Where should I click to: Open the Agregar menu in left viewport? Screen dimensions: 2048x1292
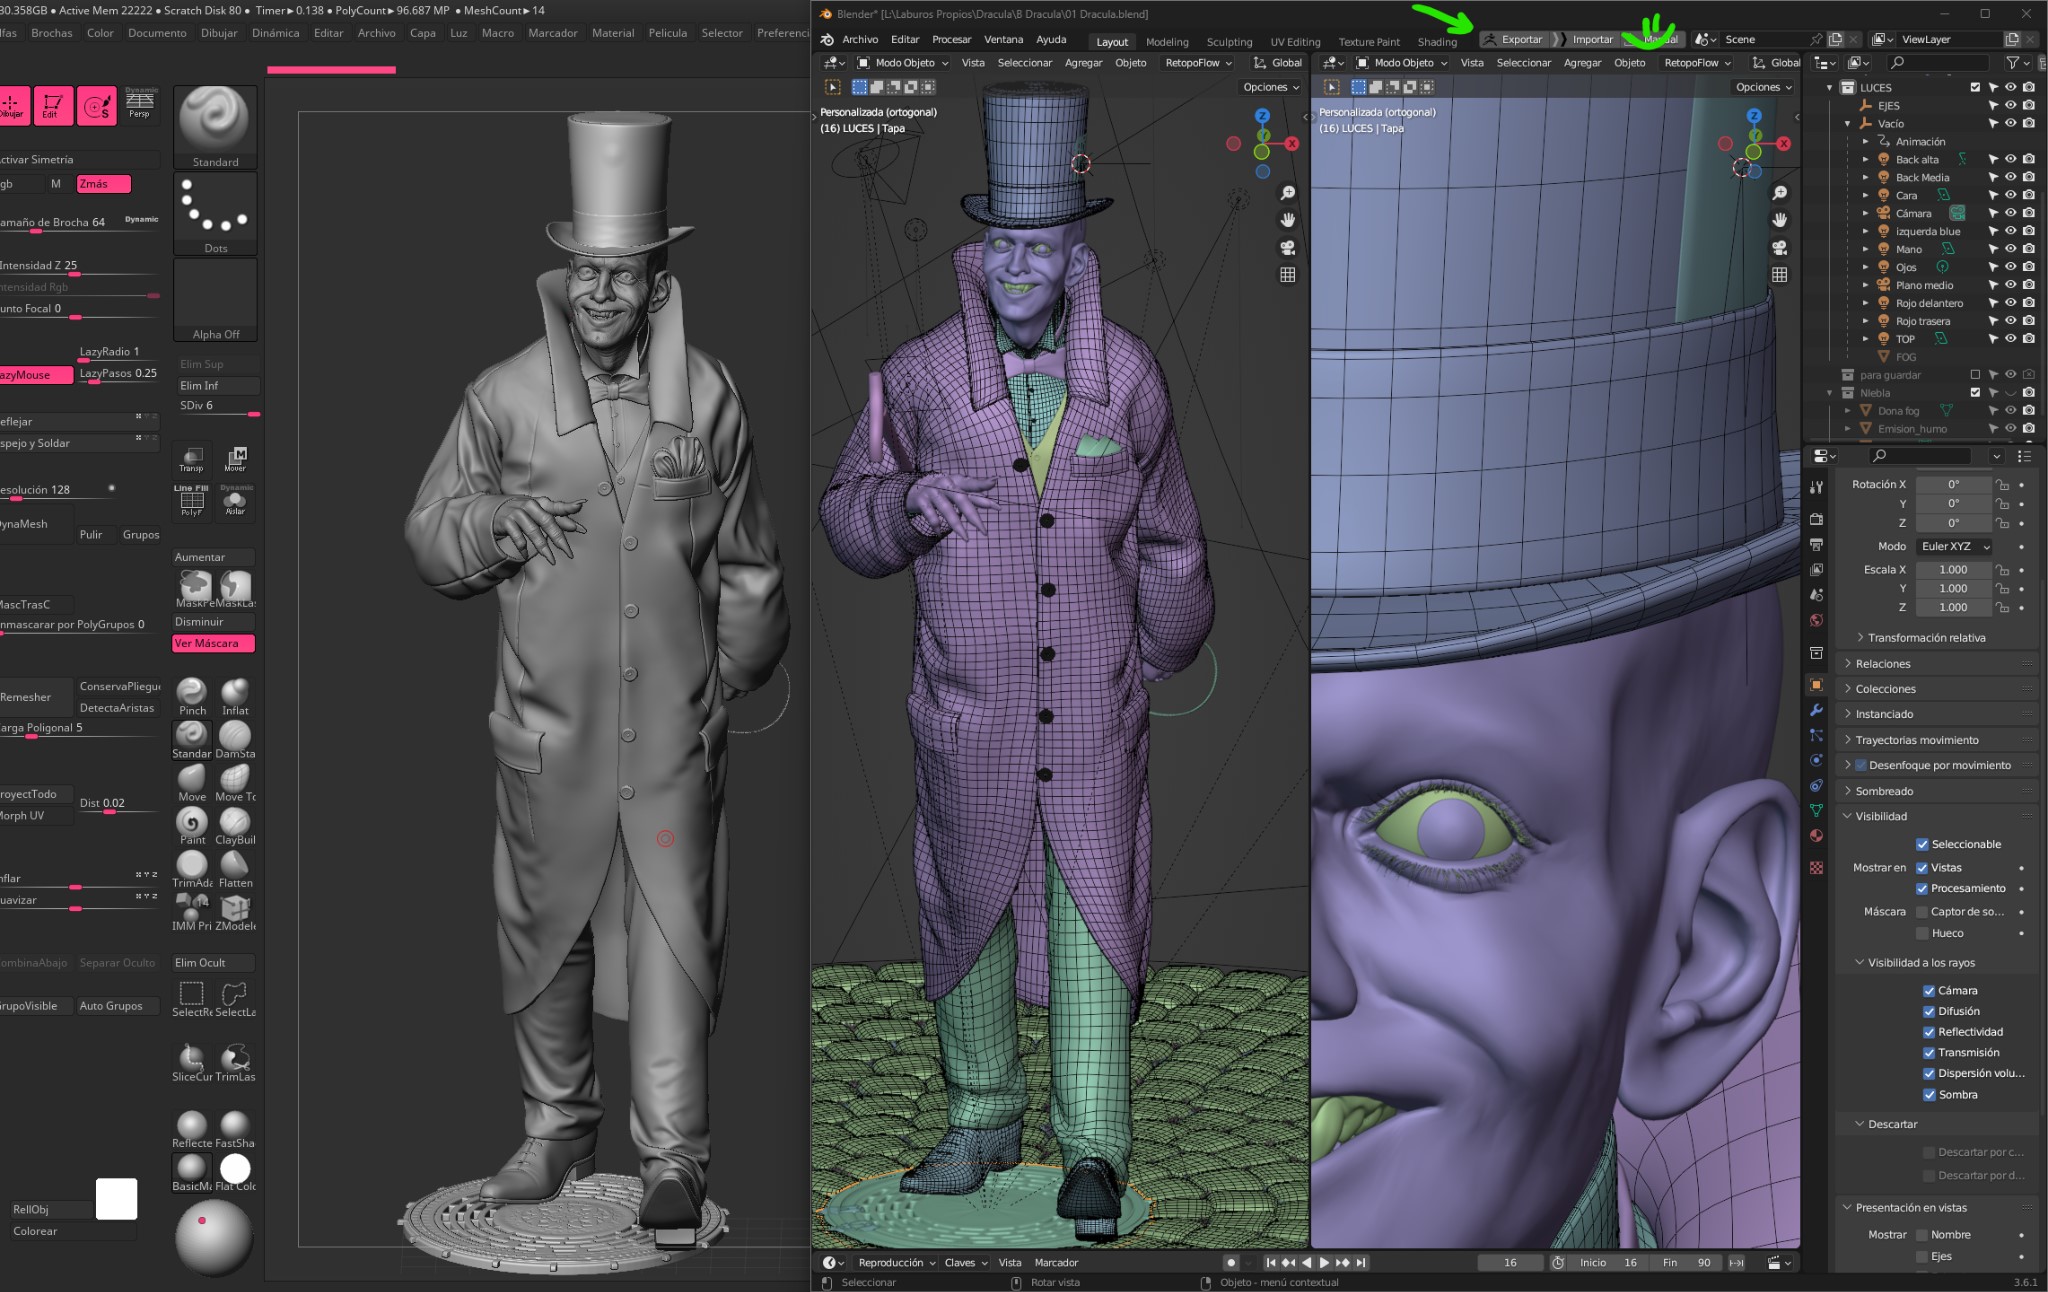click(1083, 62)
